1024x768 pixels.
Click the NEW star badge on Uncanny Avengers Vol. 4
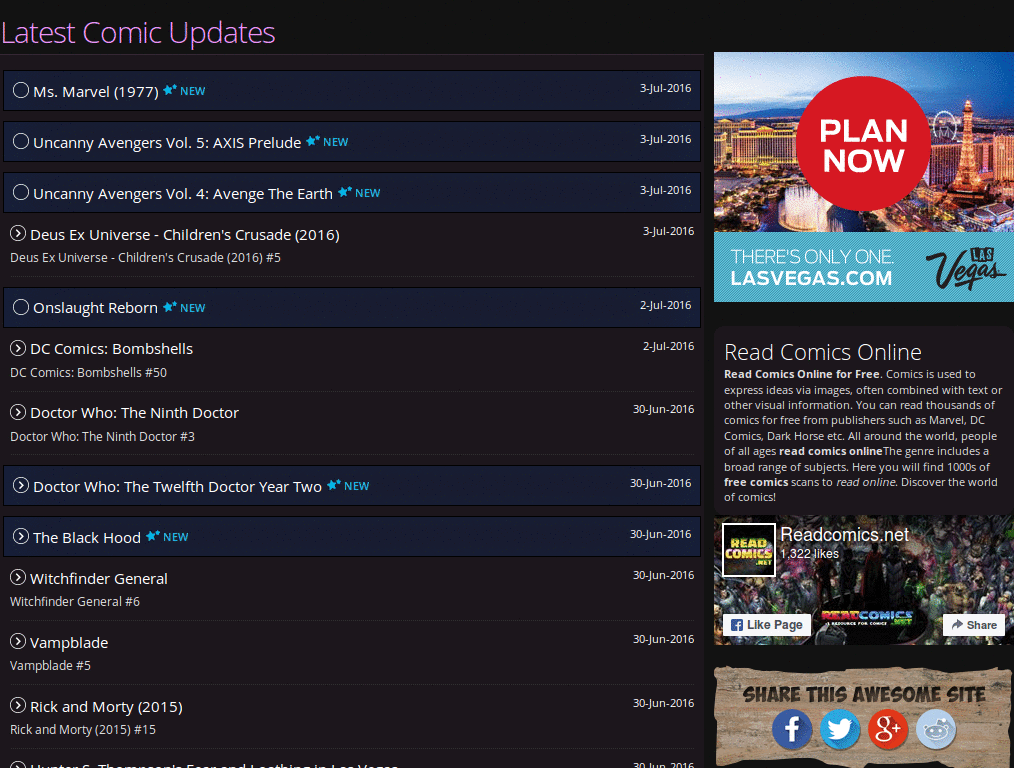(359, 193)
